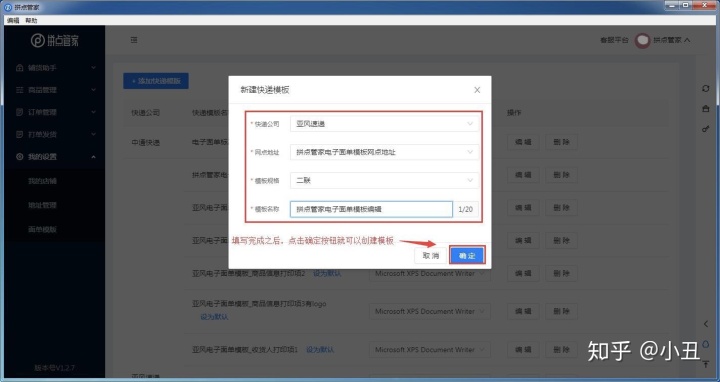This screenshot has height=382, width=720.
Task: Click 编辑 for the 商品信息打印项3有logo template
Action: [x=523, y=311]
